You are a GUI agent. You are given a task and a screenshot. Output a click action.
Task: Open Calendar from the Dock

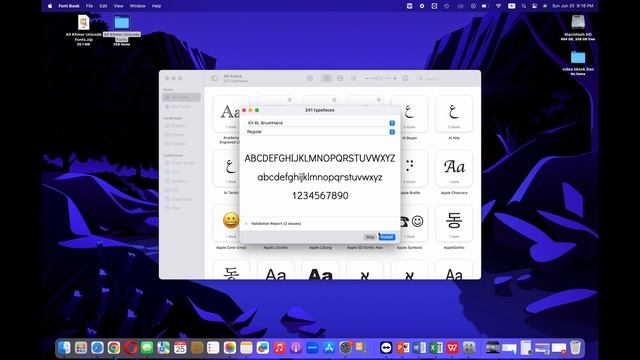tap(180, 347)
